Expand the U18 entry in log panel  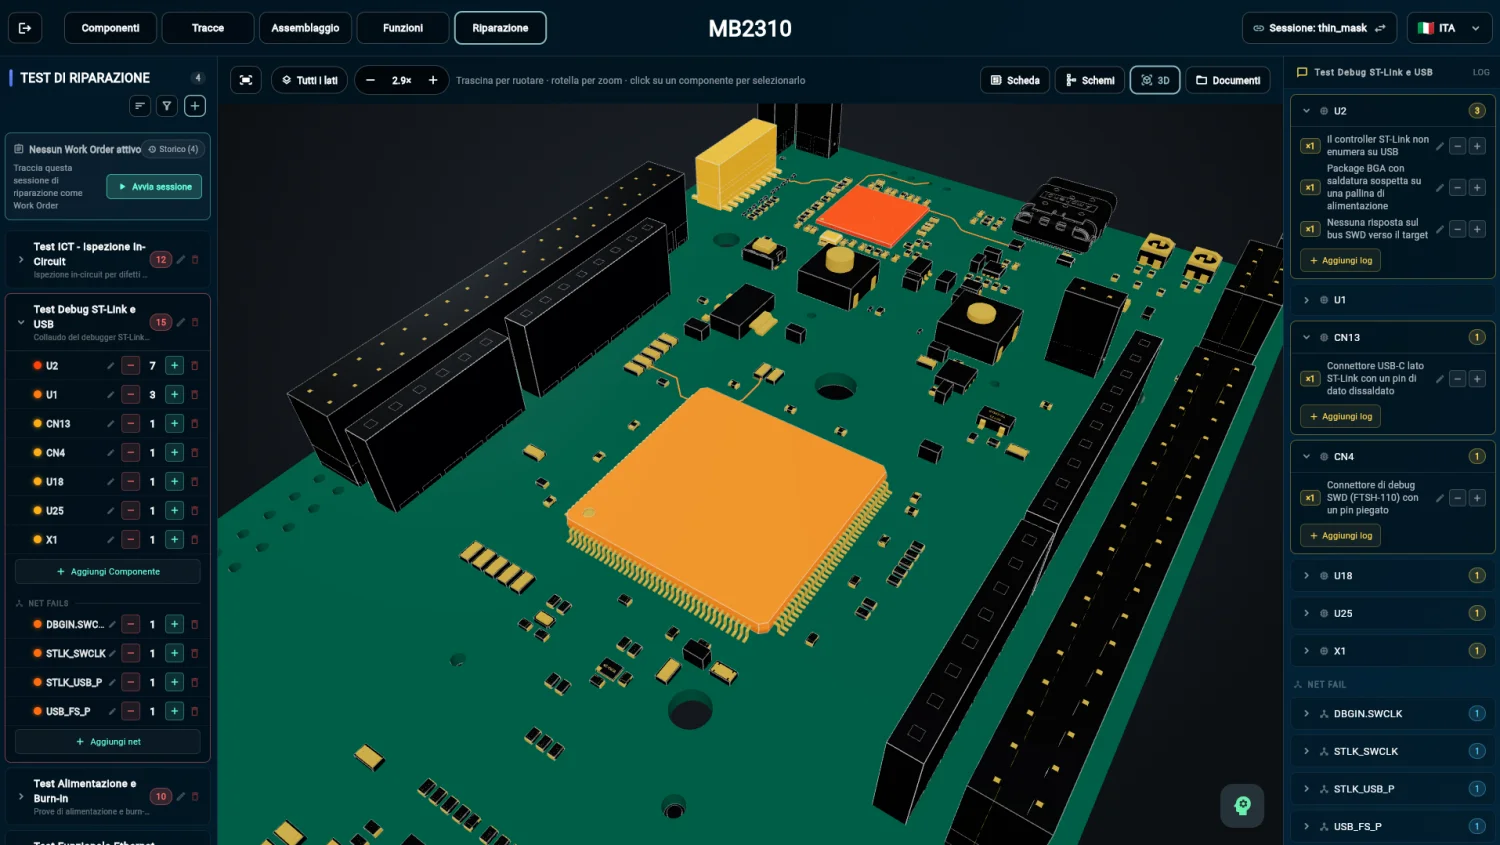[x=1306, y=576]
